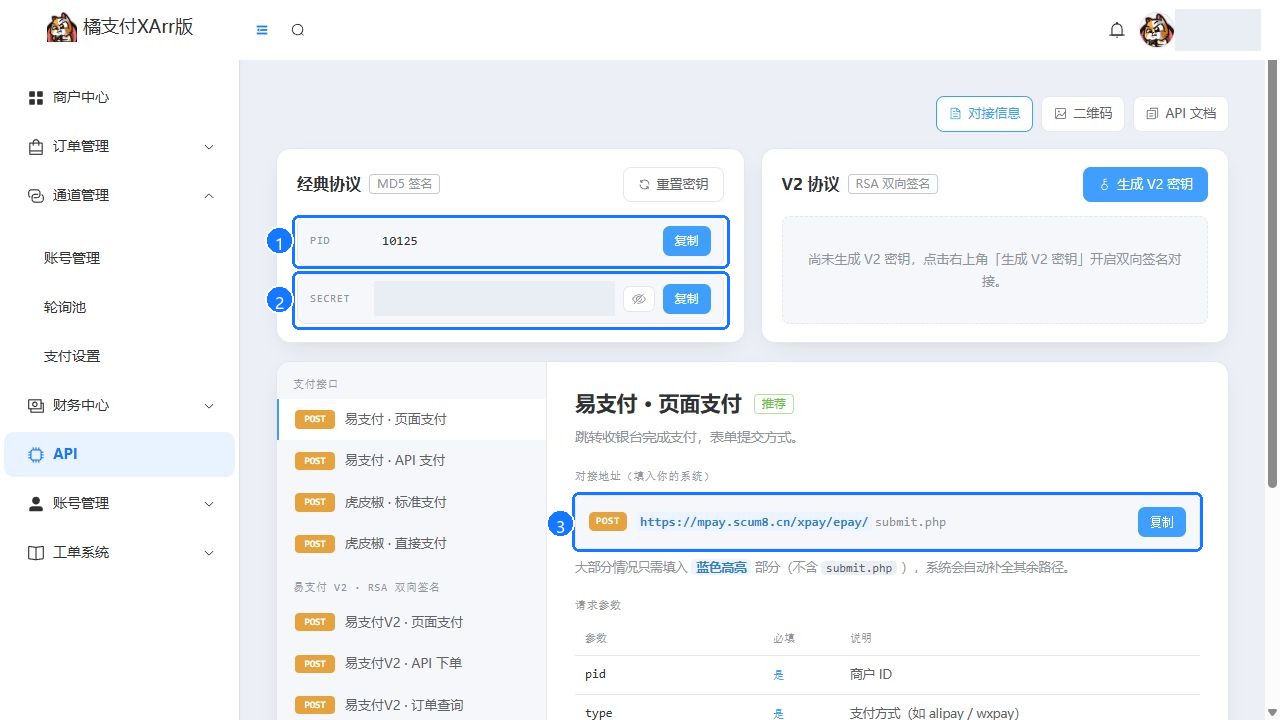Expand the 工单系统 submenu chevron
1280x720 pixels.
click(x=209, y=553)
